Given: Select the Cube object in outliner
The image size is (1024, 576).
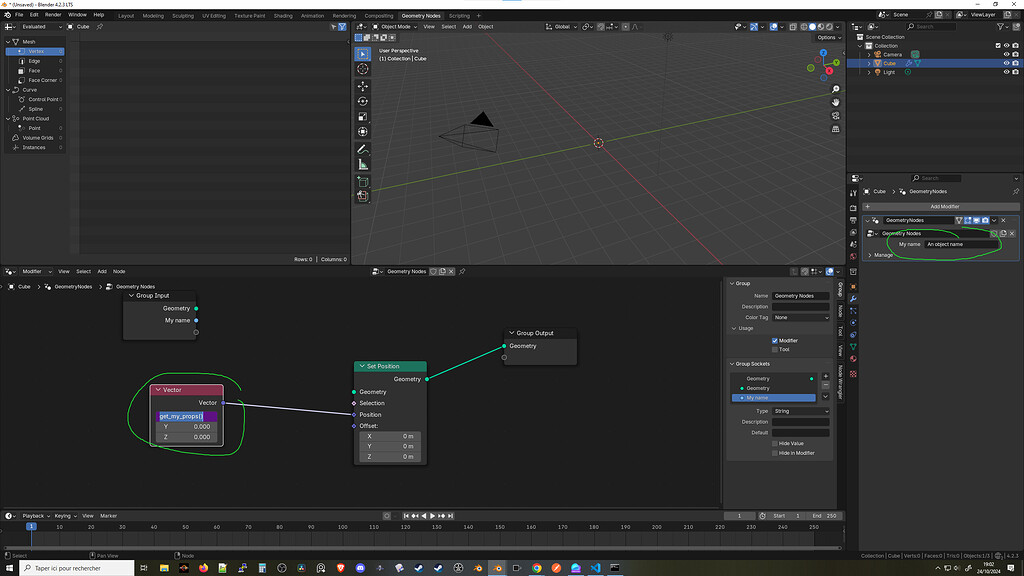Looking at the screenshot, I should pyautogui.click(x=889, y=63).
